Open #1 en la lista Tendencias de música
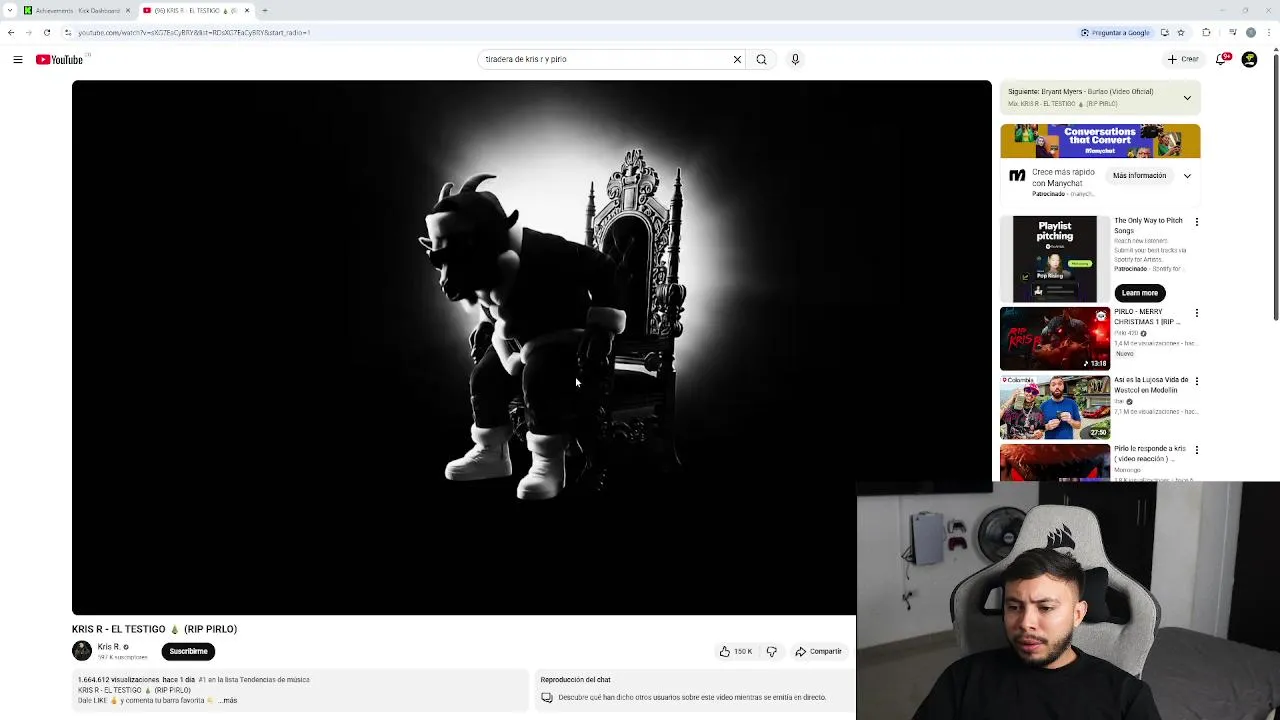This screenshot has height=720, width=1280. (254, 680)
